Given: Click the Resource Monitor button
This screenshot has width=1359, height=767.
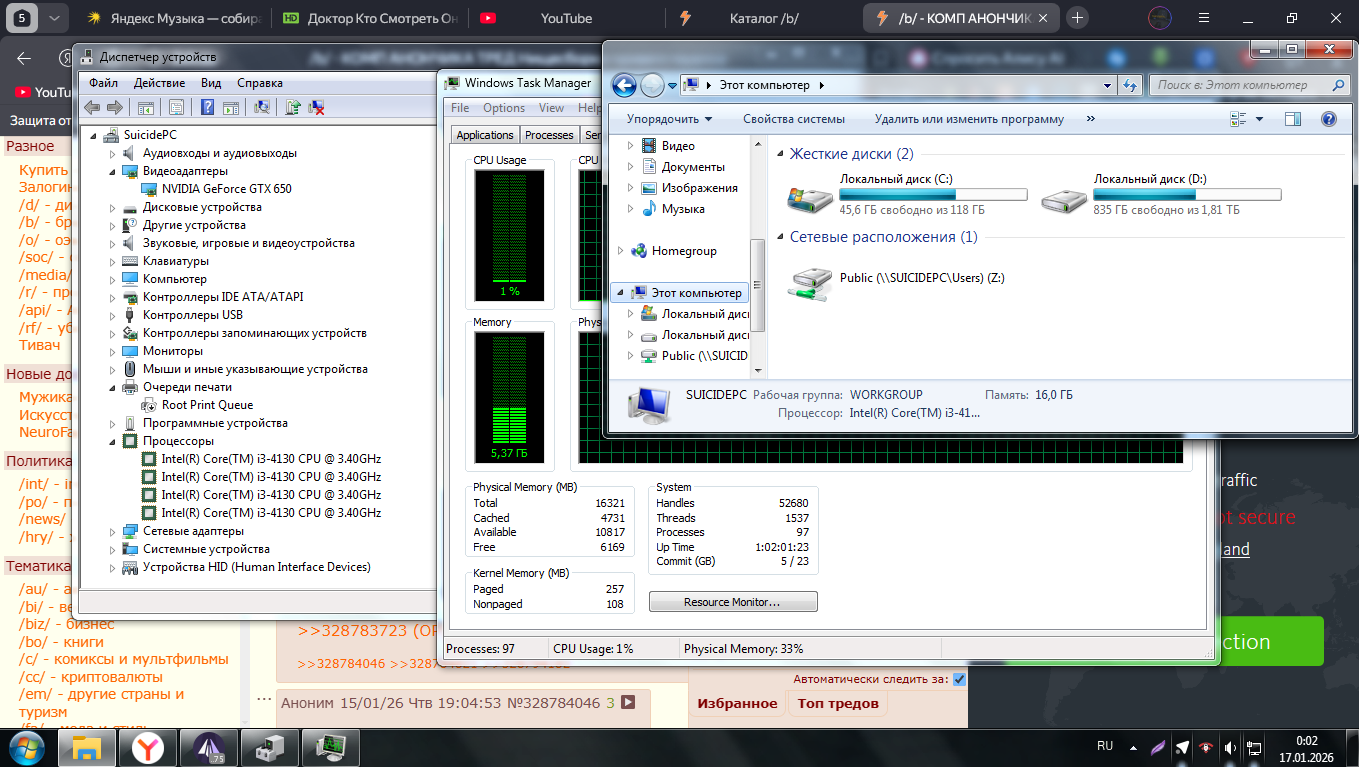Looking at the screenshot, I should (733, 602).
